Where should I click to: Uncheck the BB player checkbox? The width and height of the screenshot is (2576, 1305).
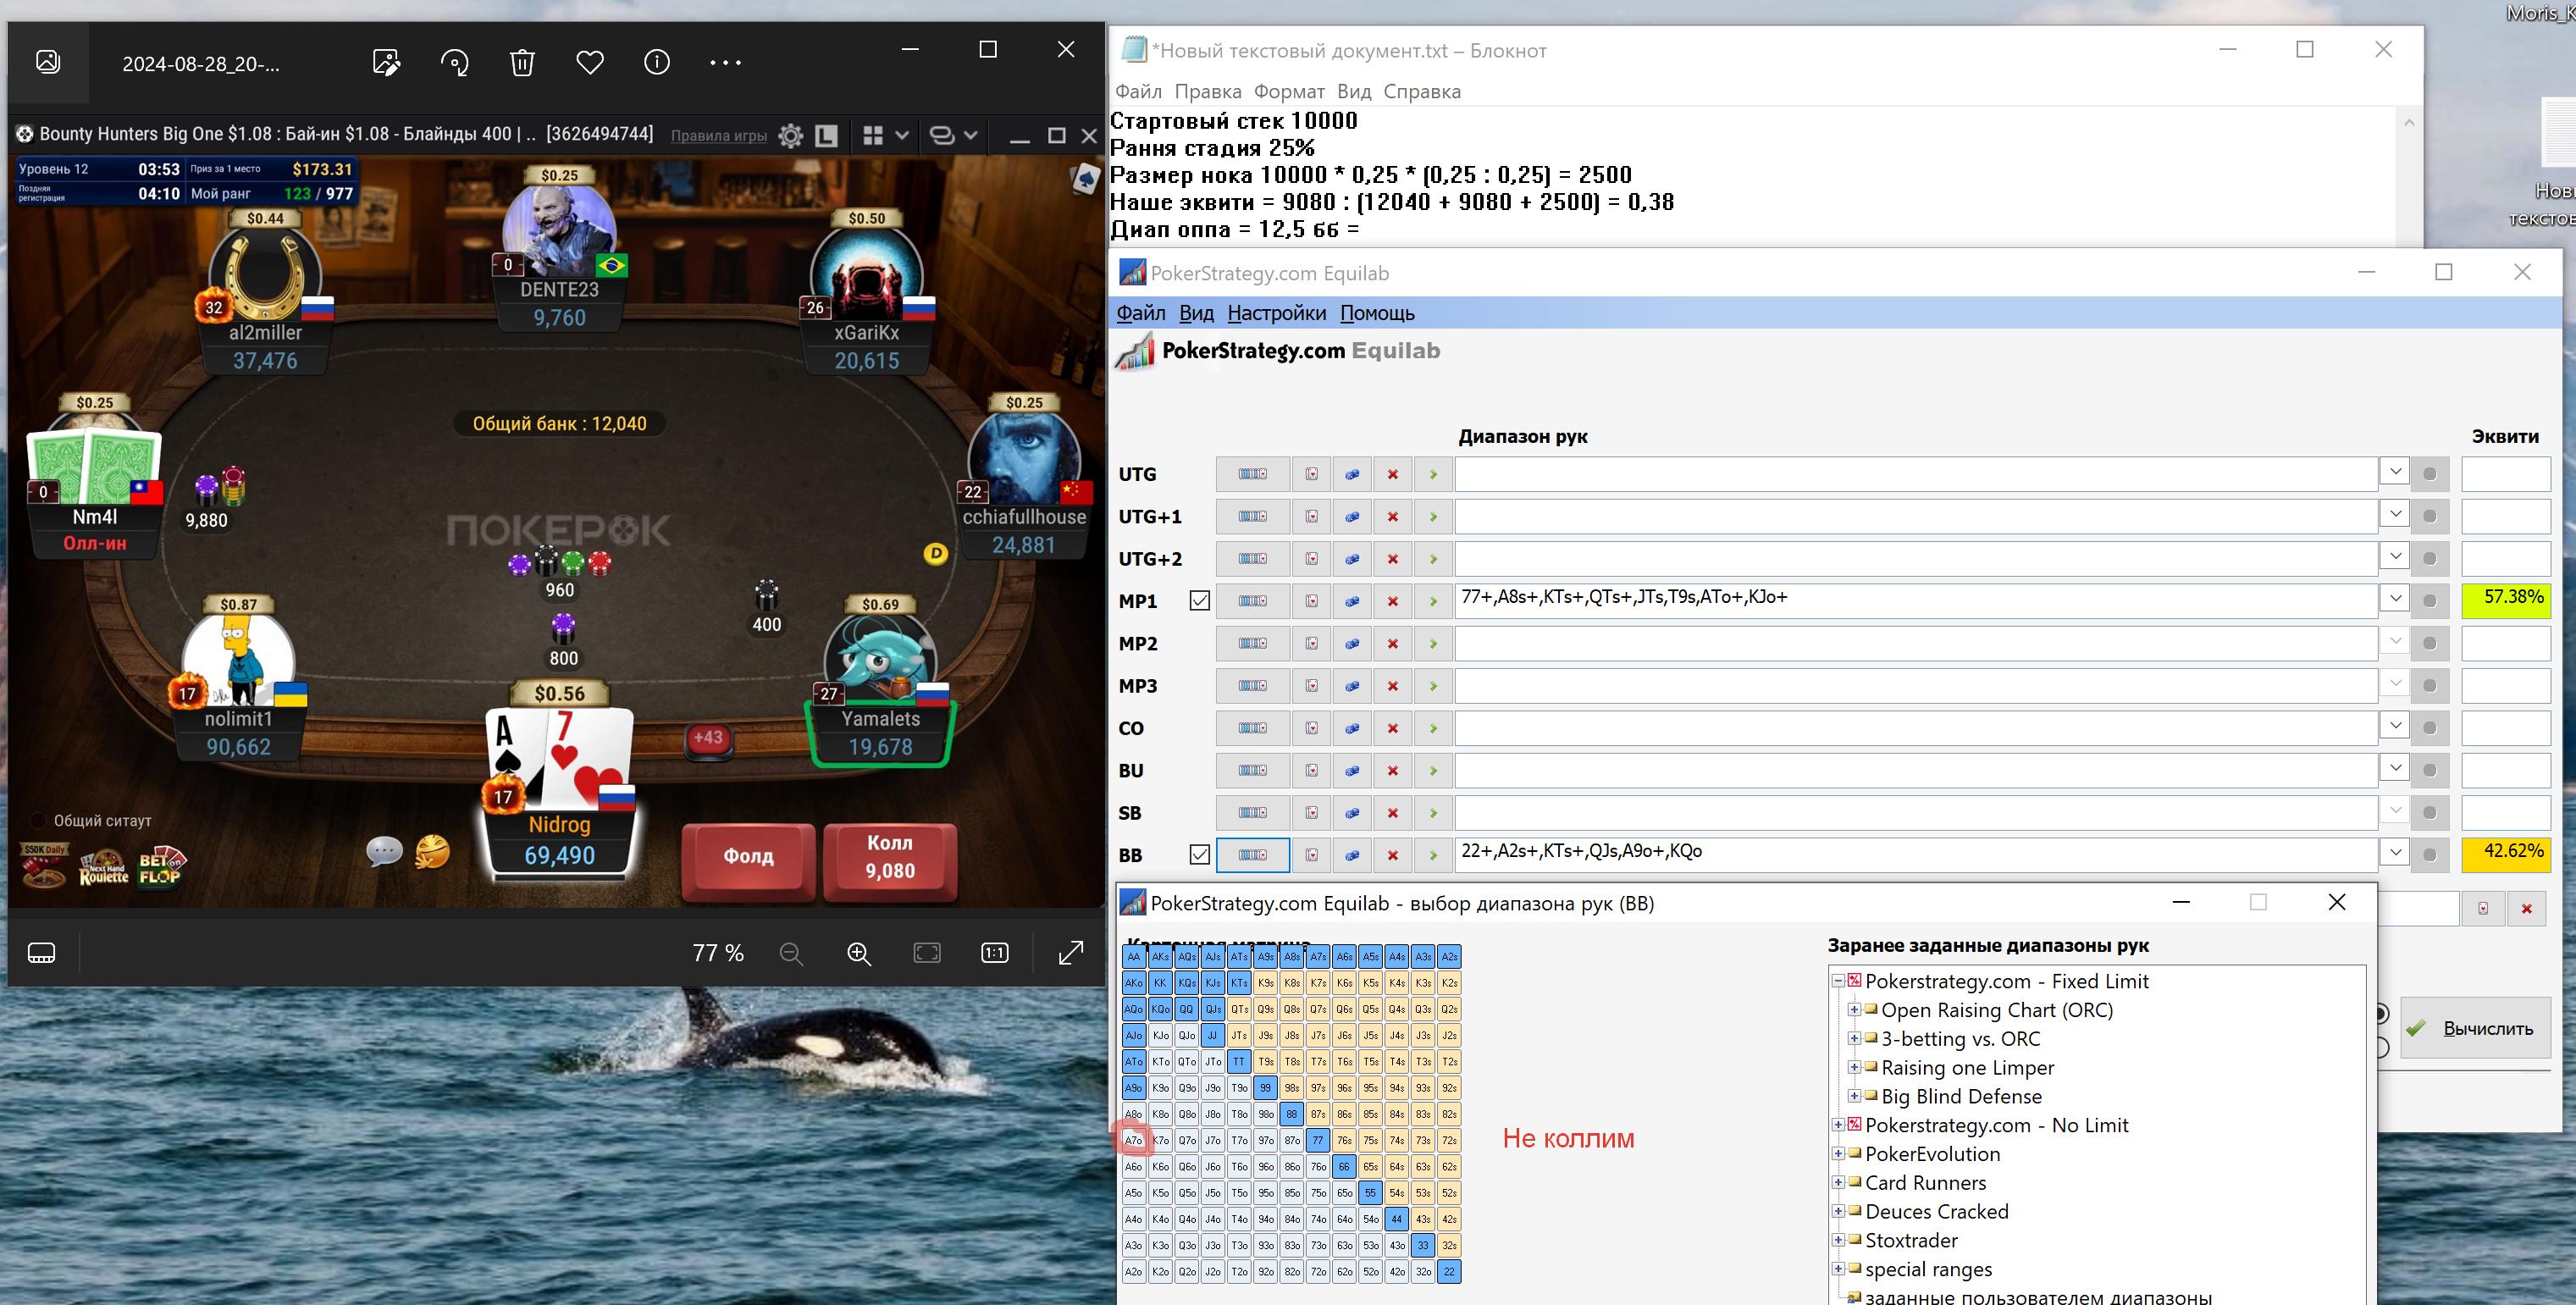point(1200,855)
